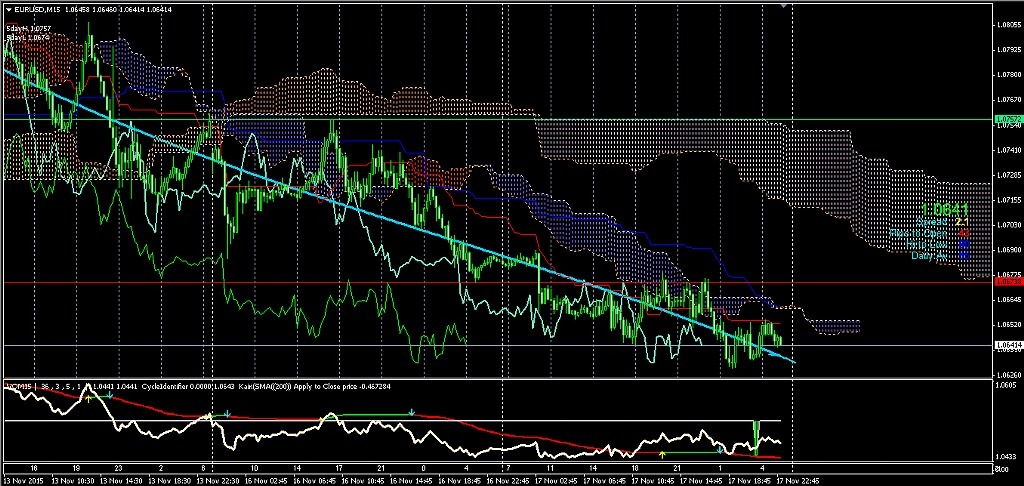Click the white 1.06414 current price tag
The image size is (1024, 486).
pyautogui.click(x=1007, y=346)
